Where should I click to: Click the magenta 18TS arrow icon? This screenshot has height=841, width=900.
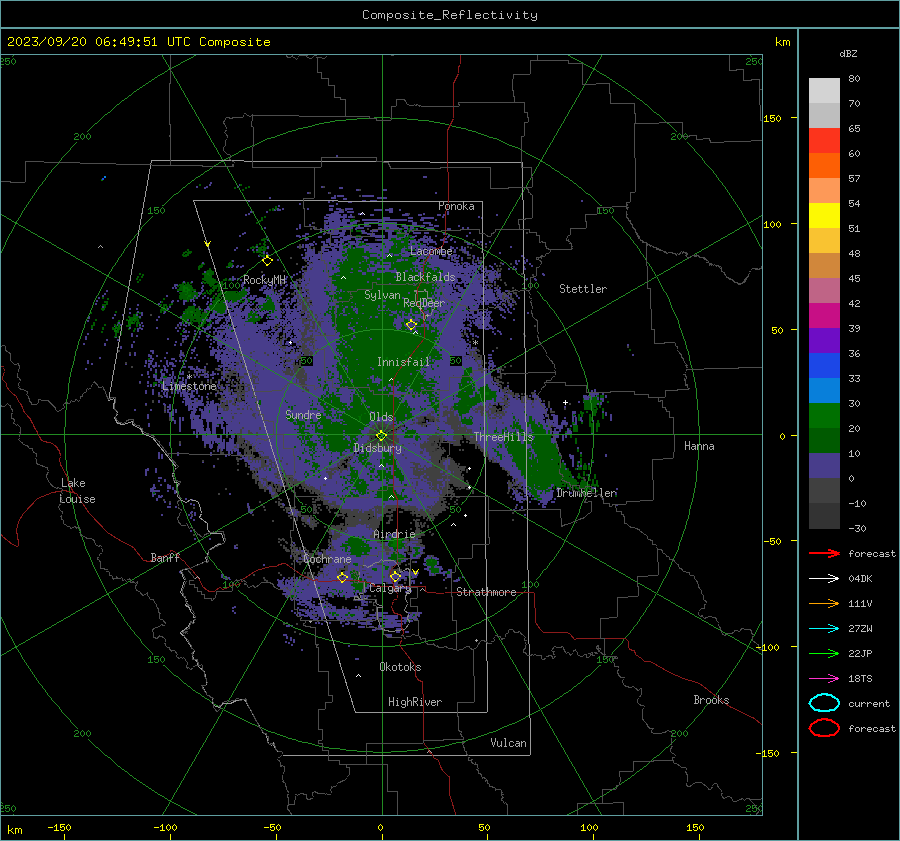[x=824, y=679]
